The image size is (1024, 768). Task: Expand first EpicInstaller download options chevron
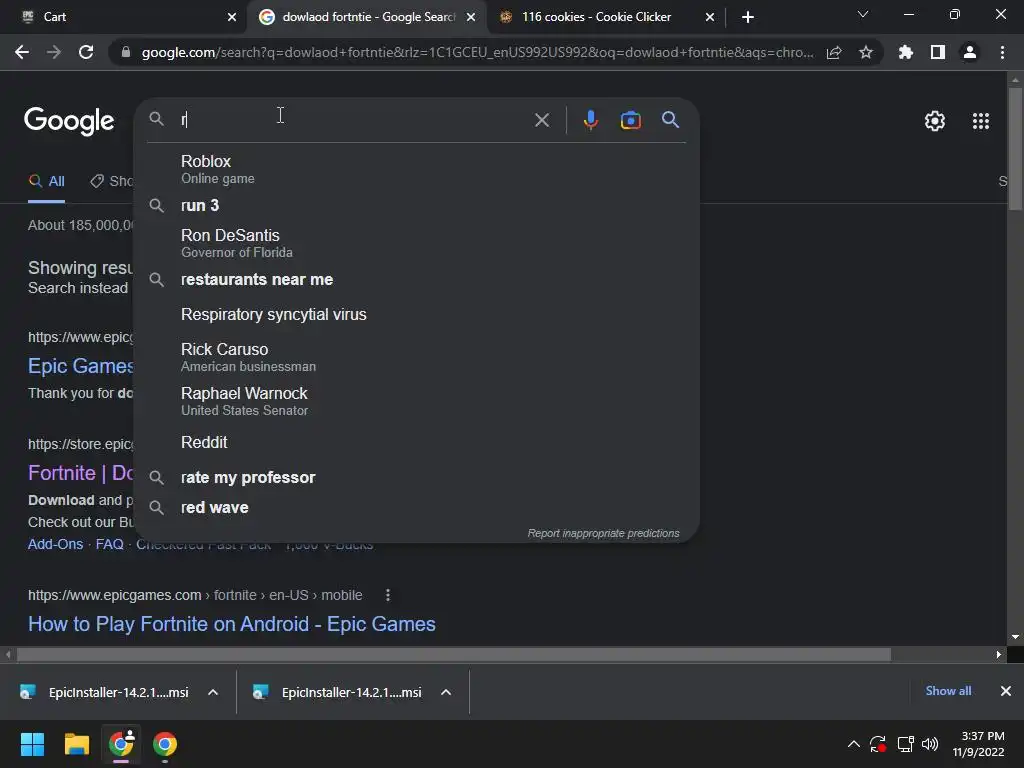[x=213, y=692]
